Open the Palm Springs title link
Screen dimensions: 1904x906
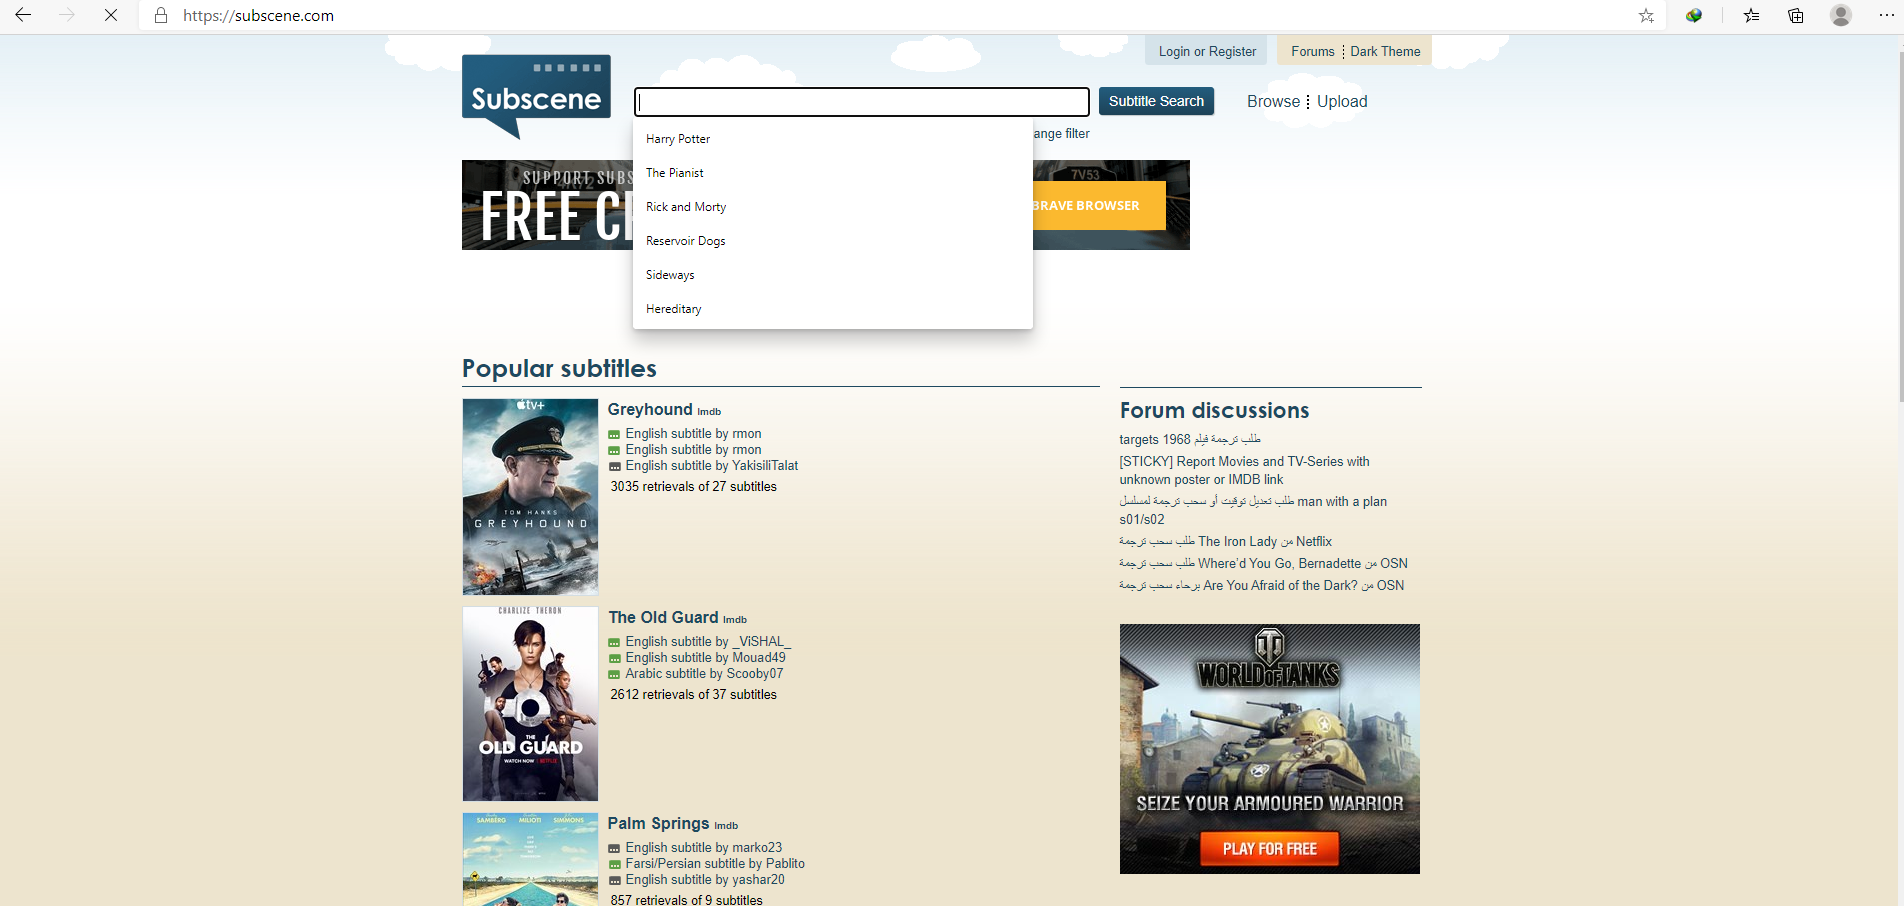pyautogui.click(x=658, y=824)
